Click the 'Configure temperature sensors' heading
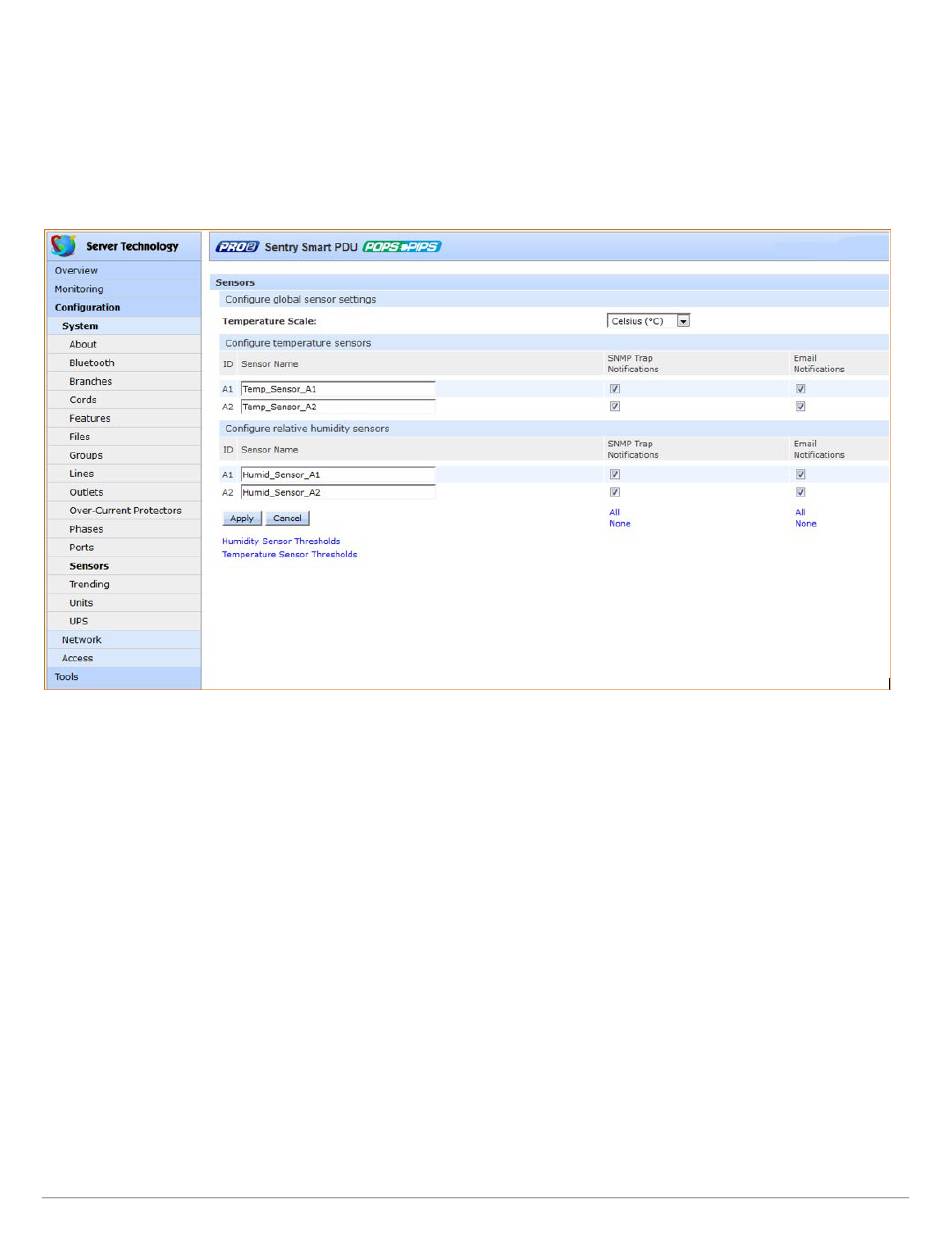The width and height of the screenshot is (950, 1254). pyautogui.click(x=298, y=343)
